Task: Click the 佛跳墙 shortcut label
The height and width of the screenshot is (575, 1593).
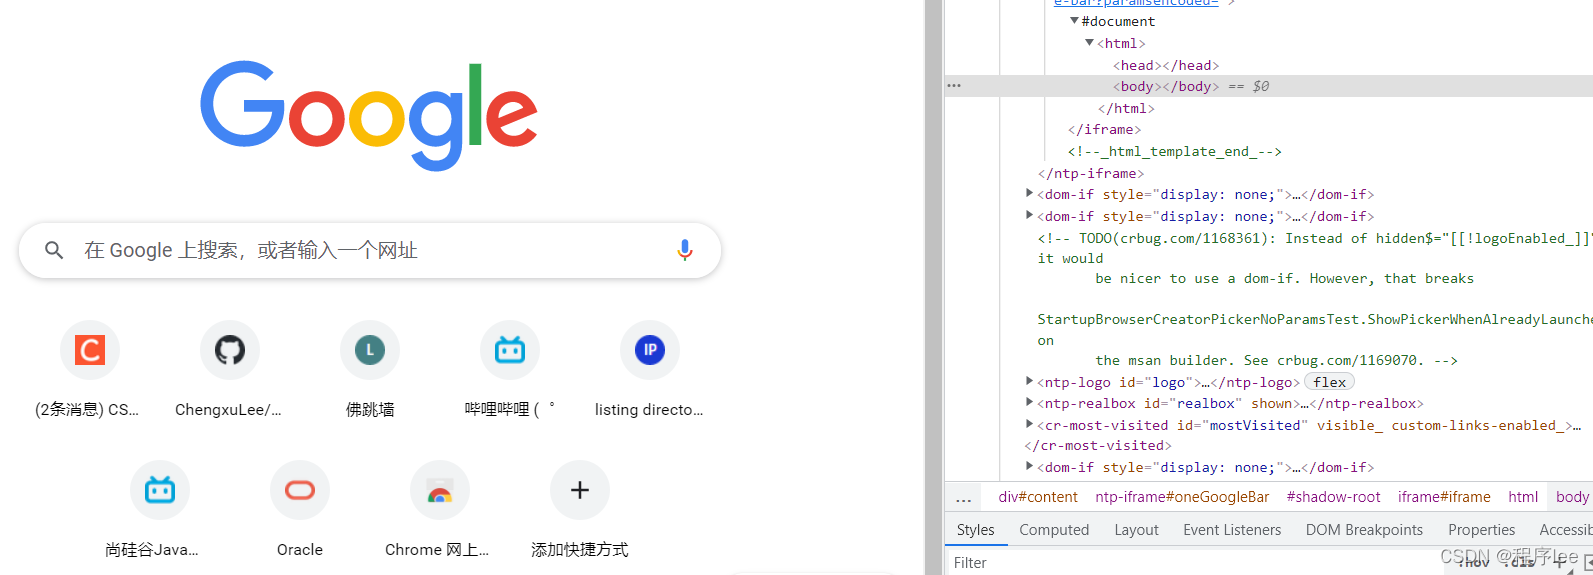Action: tap(370, 410)
